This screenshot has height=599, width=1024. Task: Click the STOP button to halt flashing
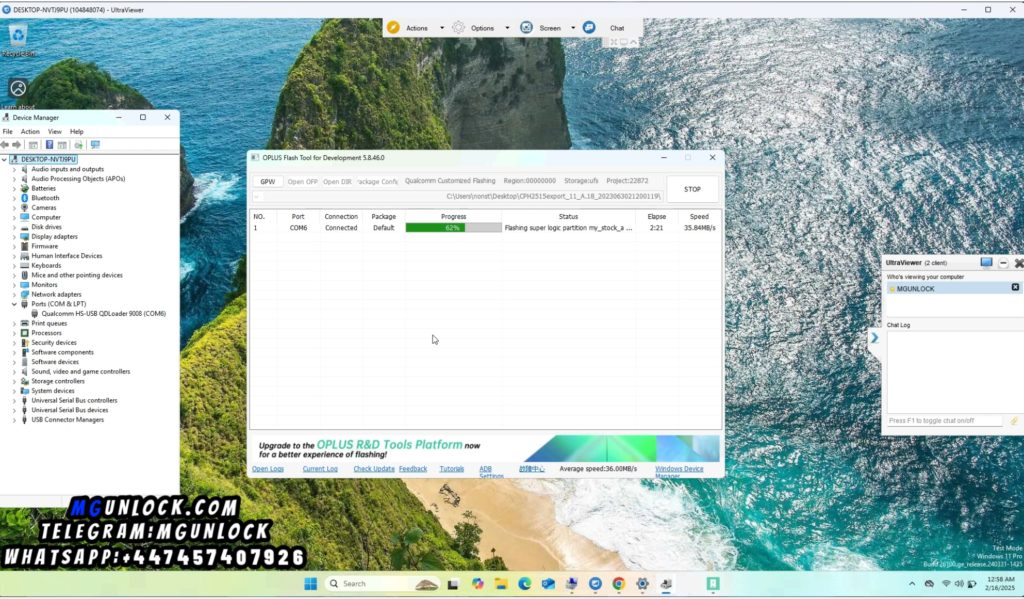[692, 189]
